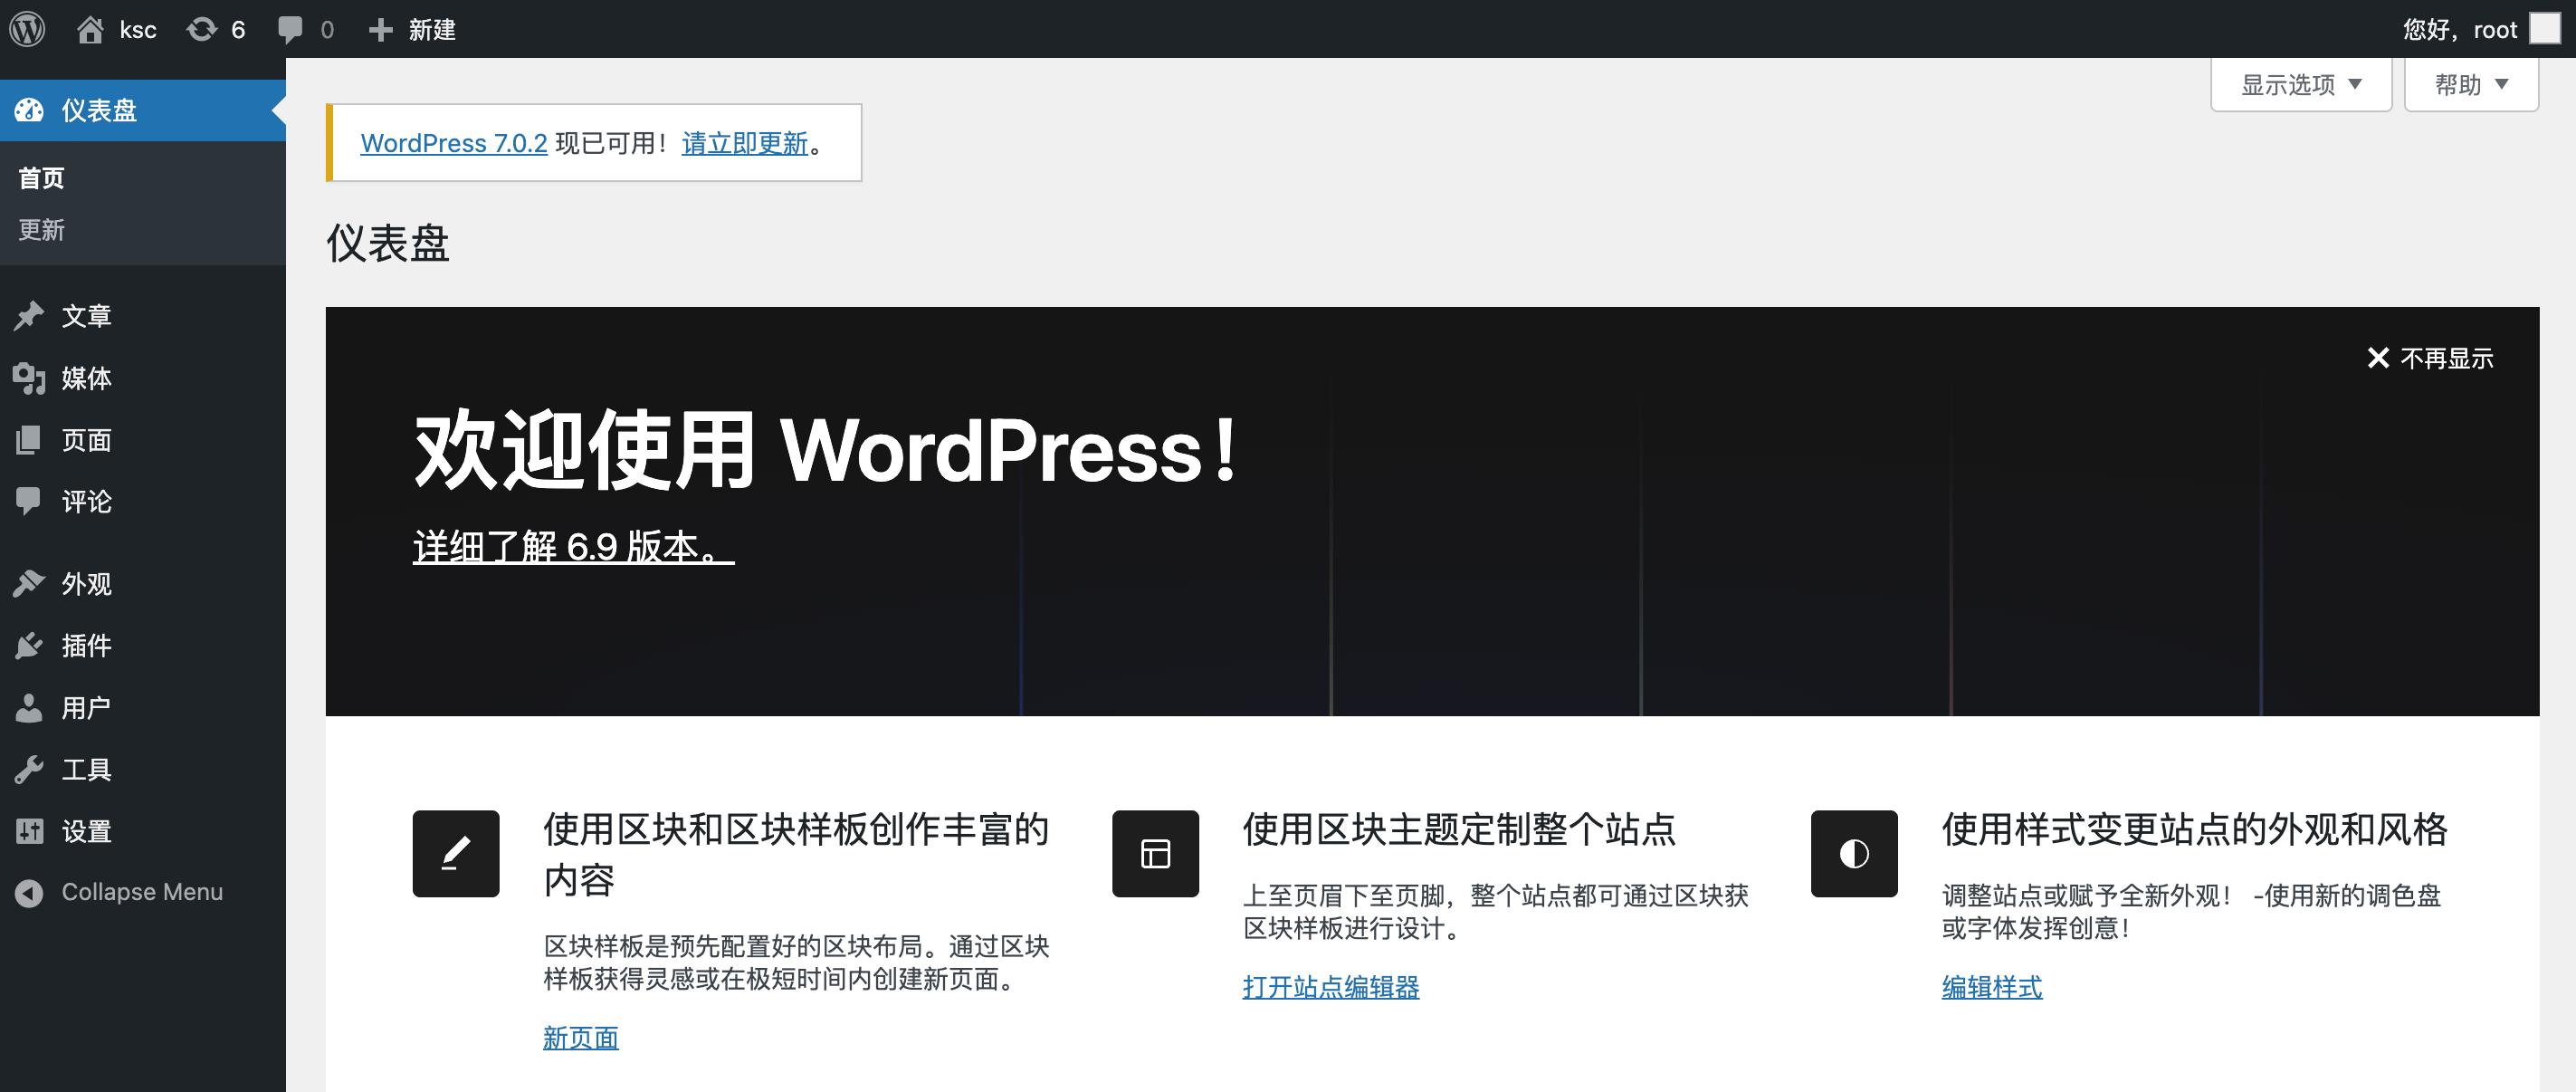The width and height of the screenshot is (2576, 1092).
Task: Open the 文章 posts menu
Action: [143, 316]
